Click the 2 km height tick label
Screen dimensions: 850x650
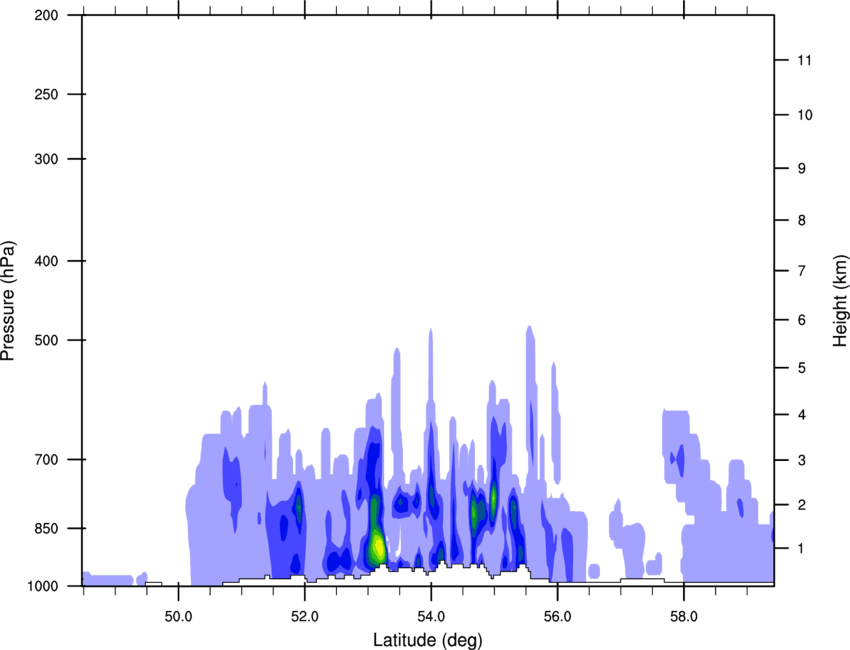point(802,505)
